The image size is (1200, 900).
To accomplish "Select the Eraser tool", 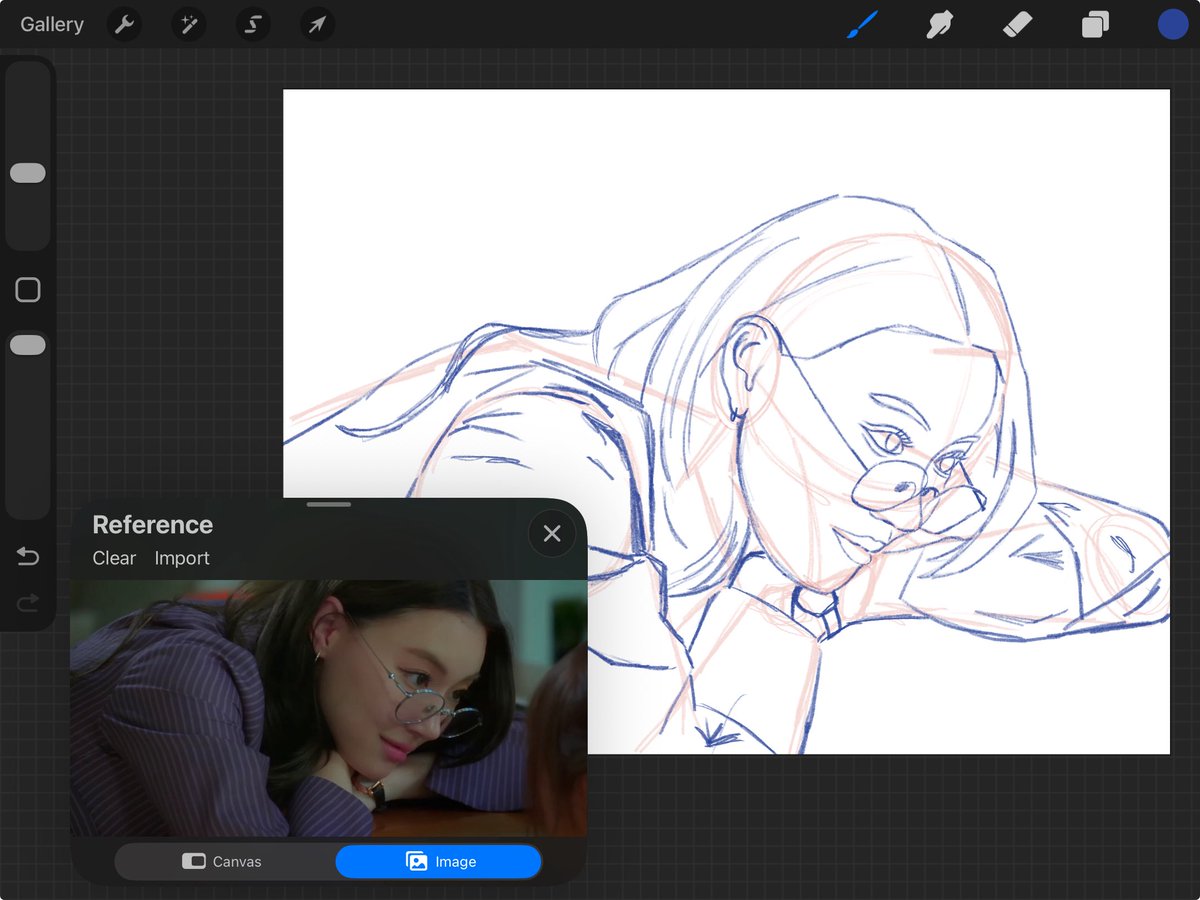I will [x=1017, y=25].
